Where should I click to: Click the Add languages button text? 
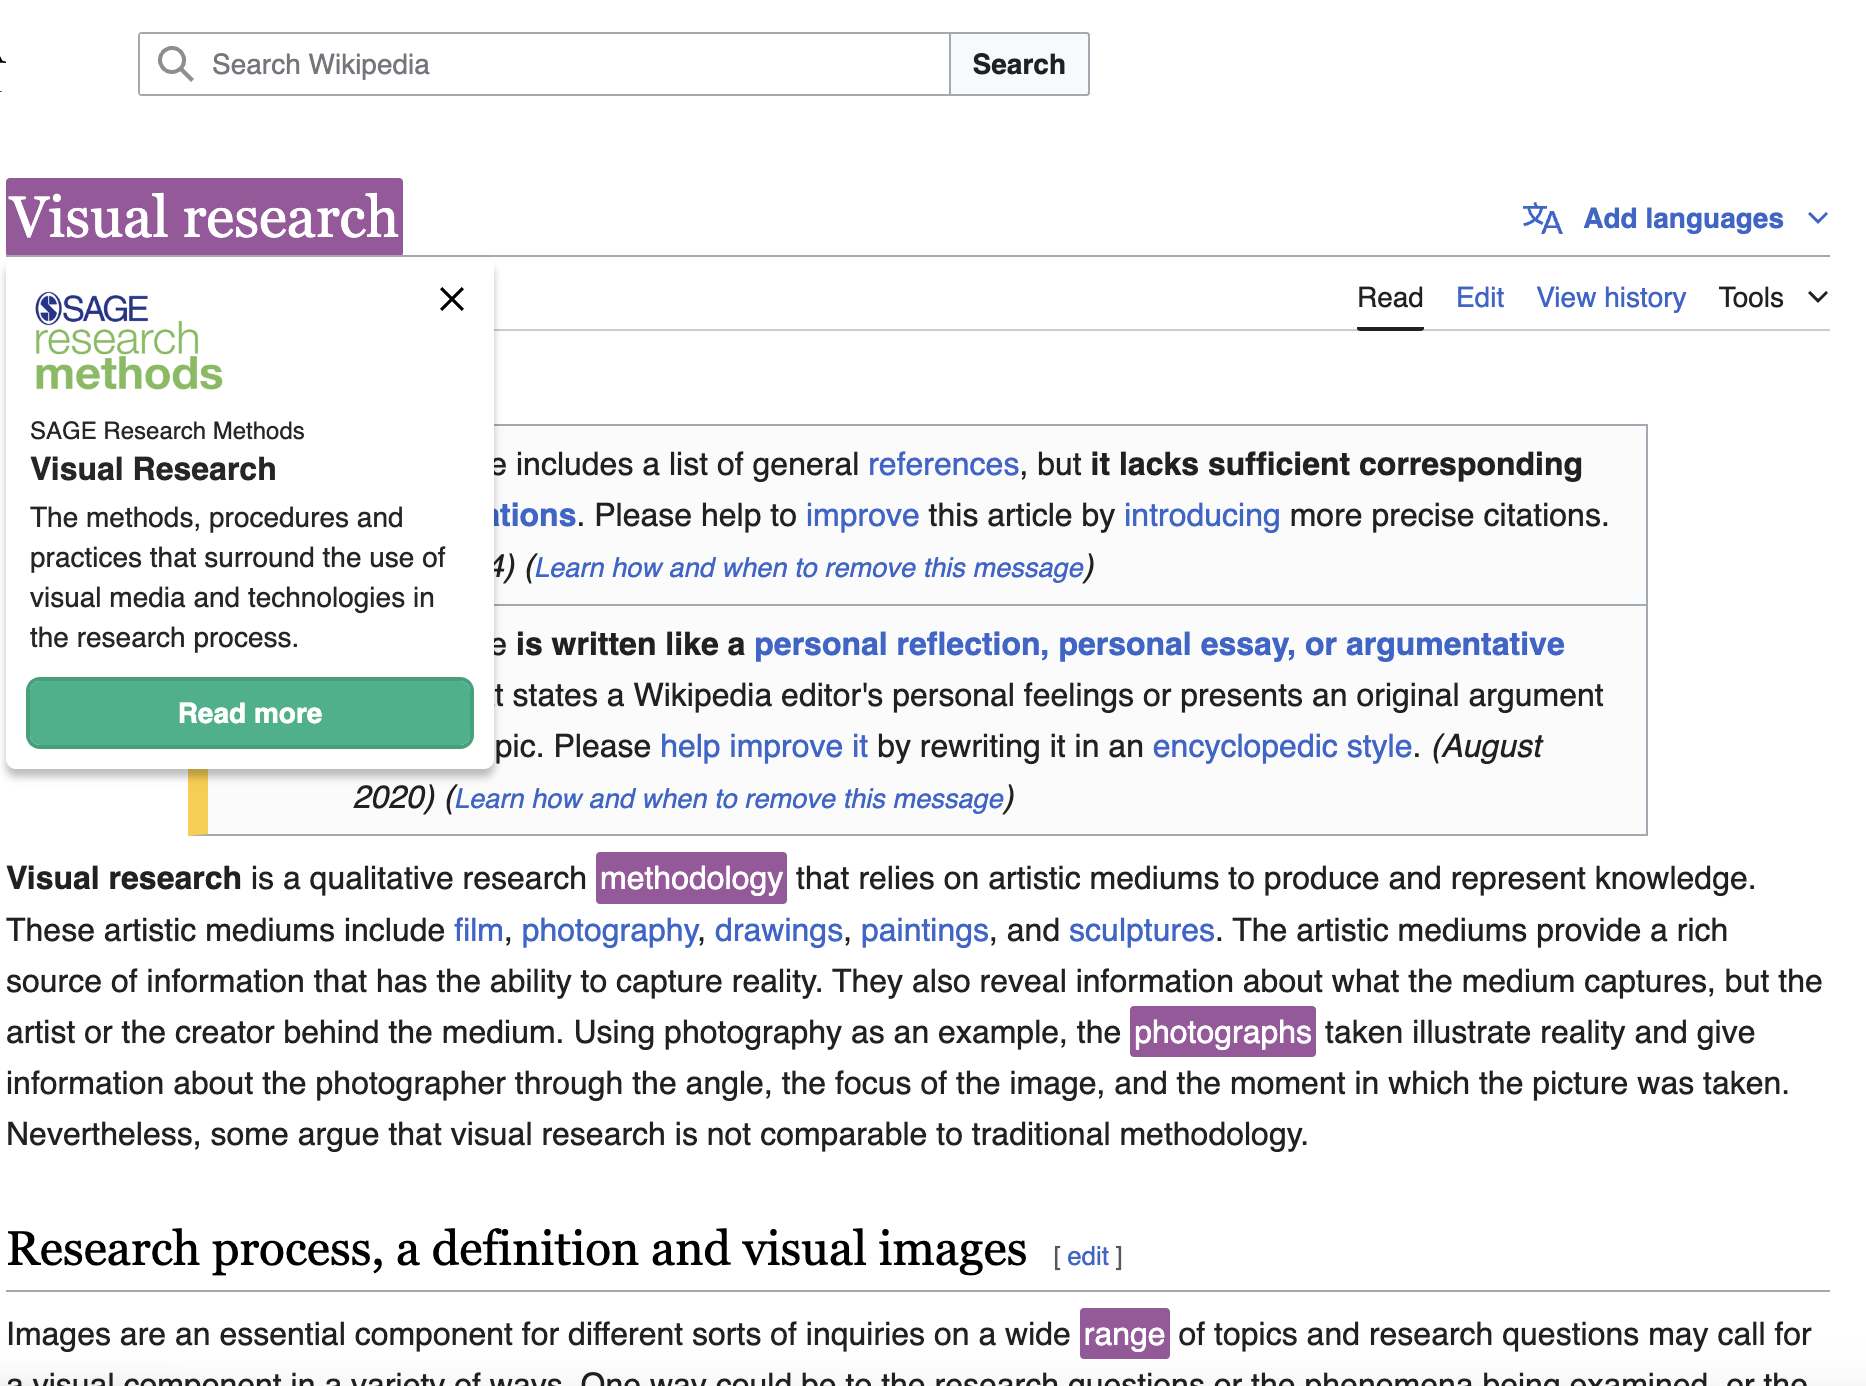click(x=1683, y=218)
